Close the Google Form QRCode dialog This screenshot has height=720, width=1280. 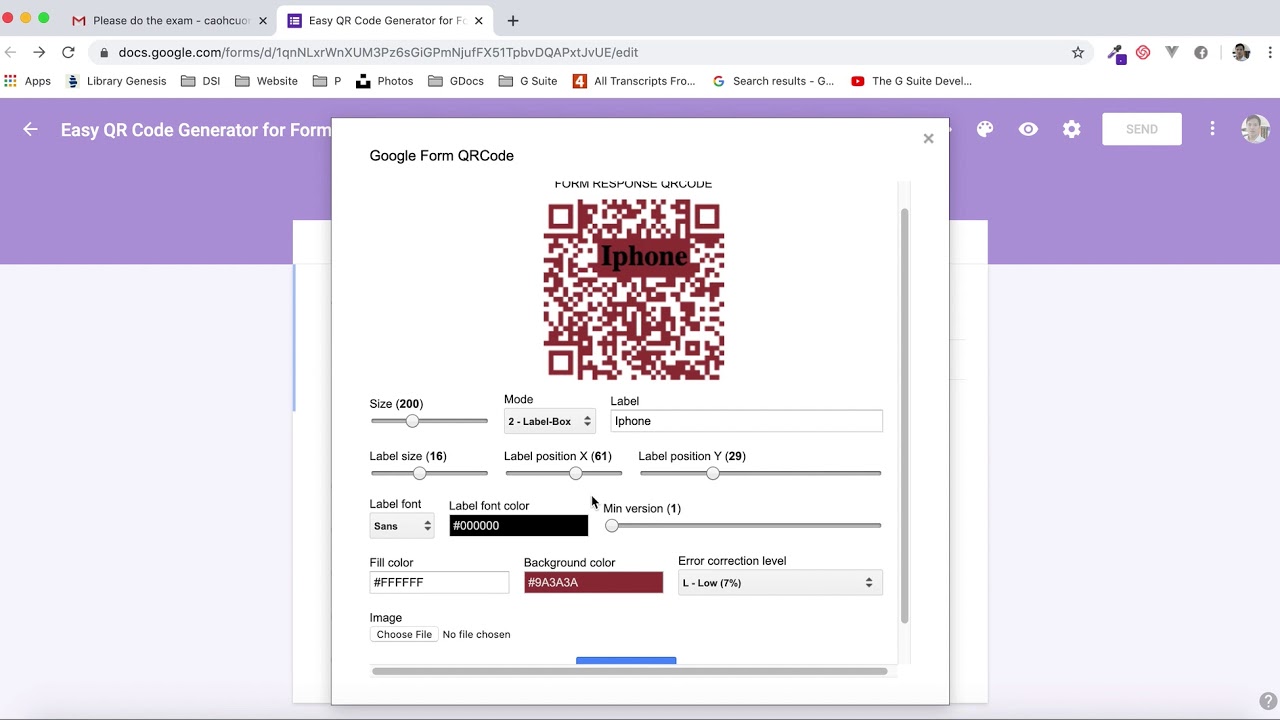(x=928, y=138)
